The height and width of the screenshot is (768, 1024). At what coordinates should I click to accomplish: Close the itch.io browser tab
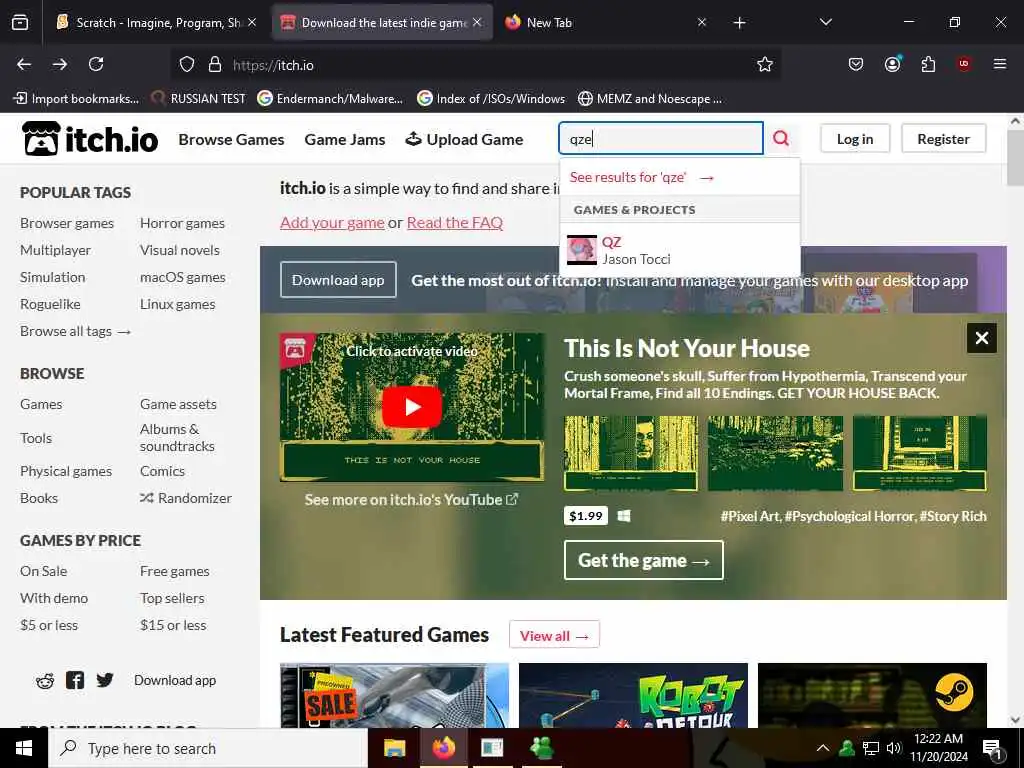[477, 22]
